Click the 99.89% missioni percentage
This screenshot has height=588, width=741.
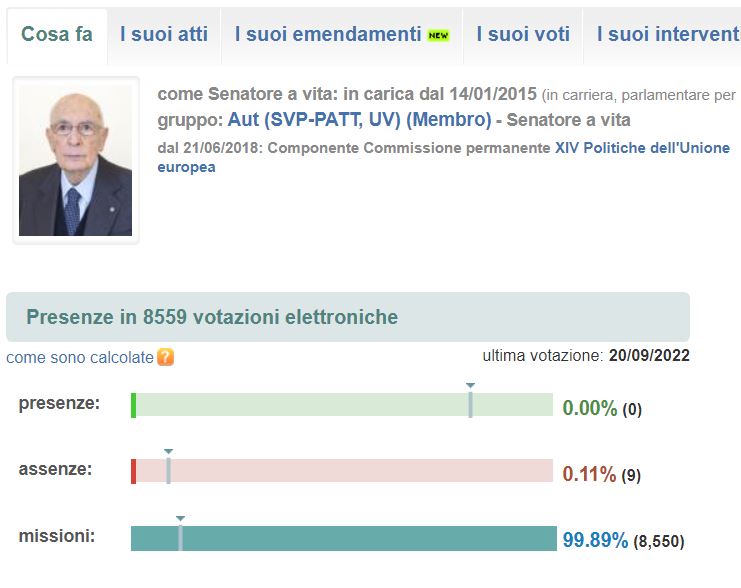click(595, 540)
